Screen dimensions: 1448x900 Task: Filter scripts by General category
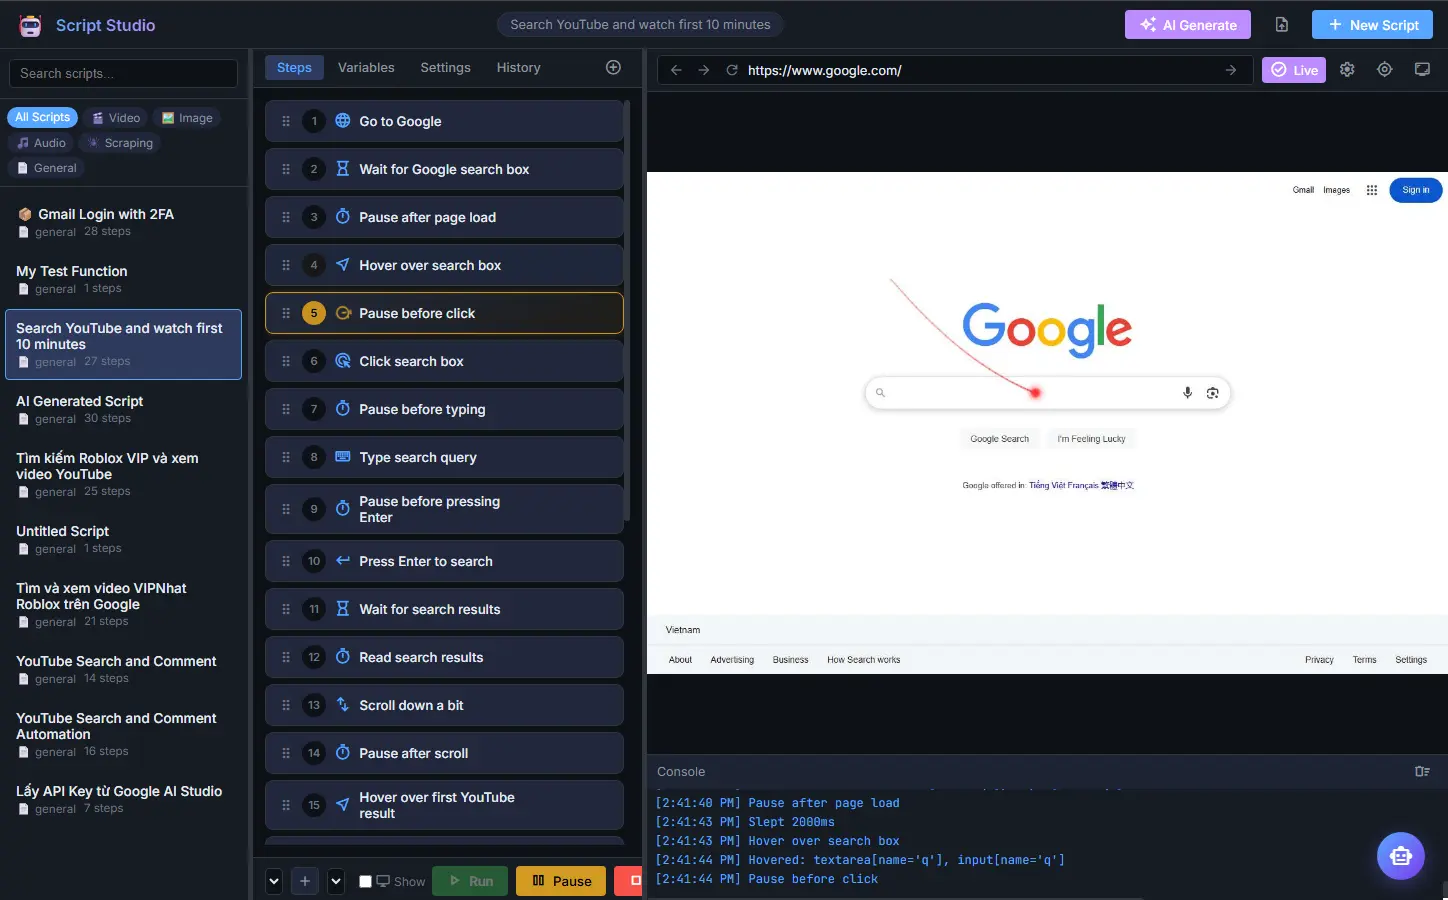pos(46,168)
